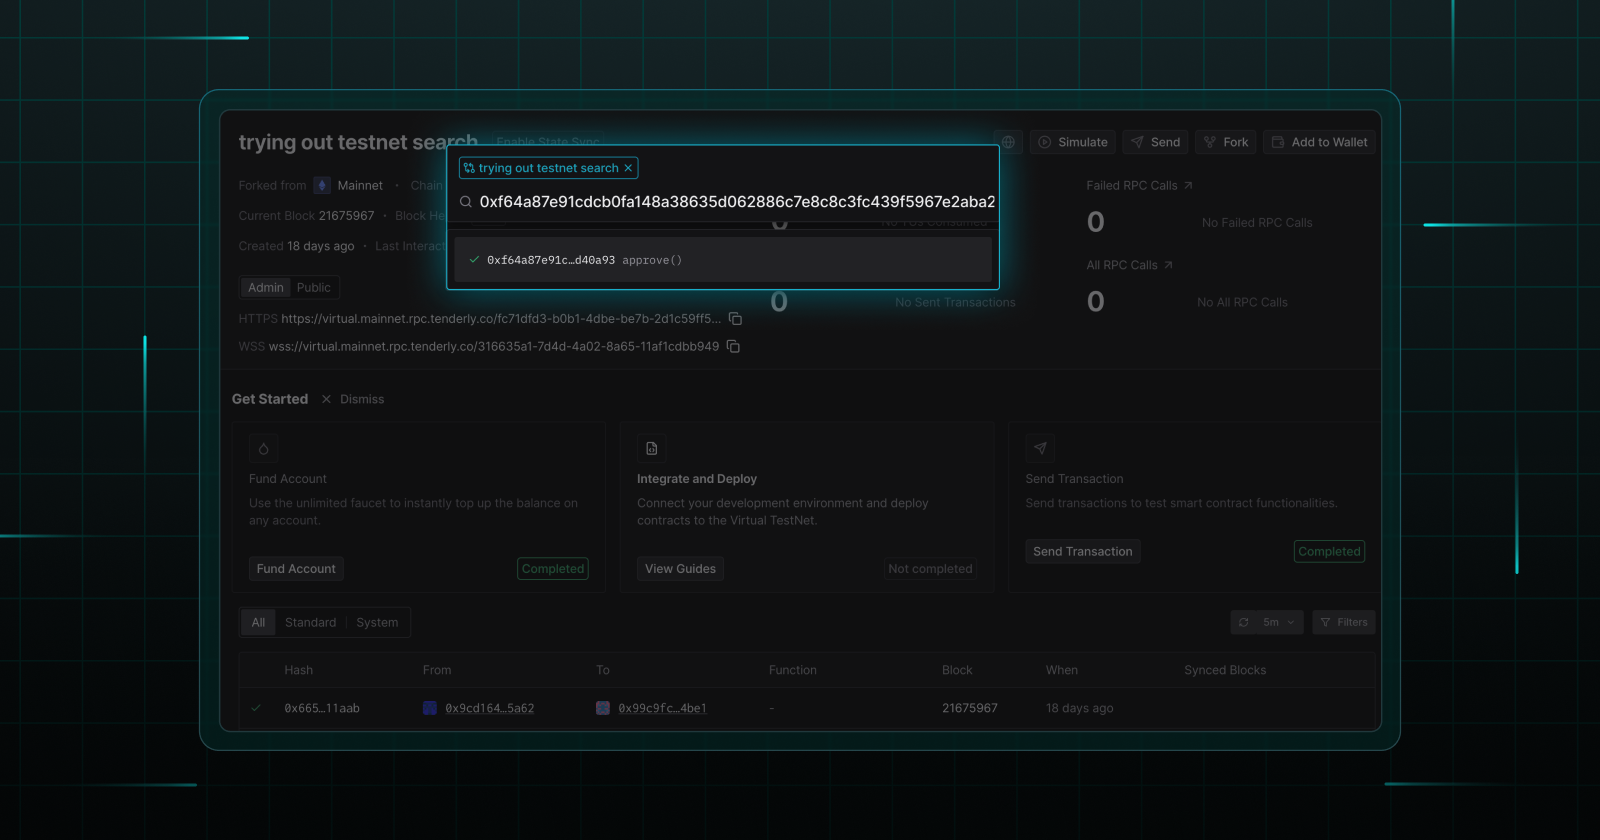
Task: Open transaction 0x665…11aab
Action: point(322,708)
